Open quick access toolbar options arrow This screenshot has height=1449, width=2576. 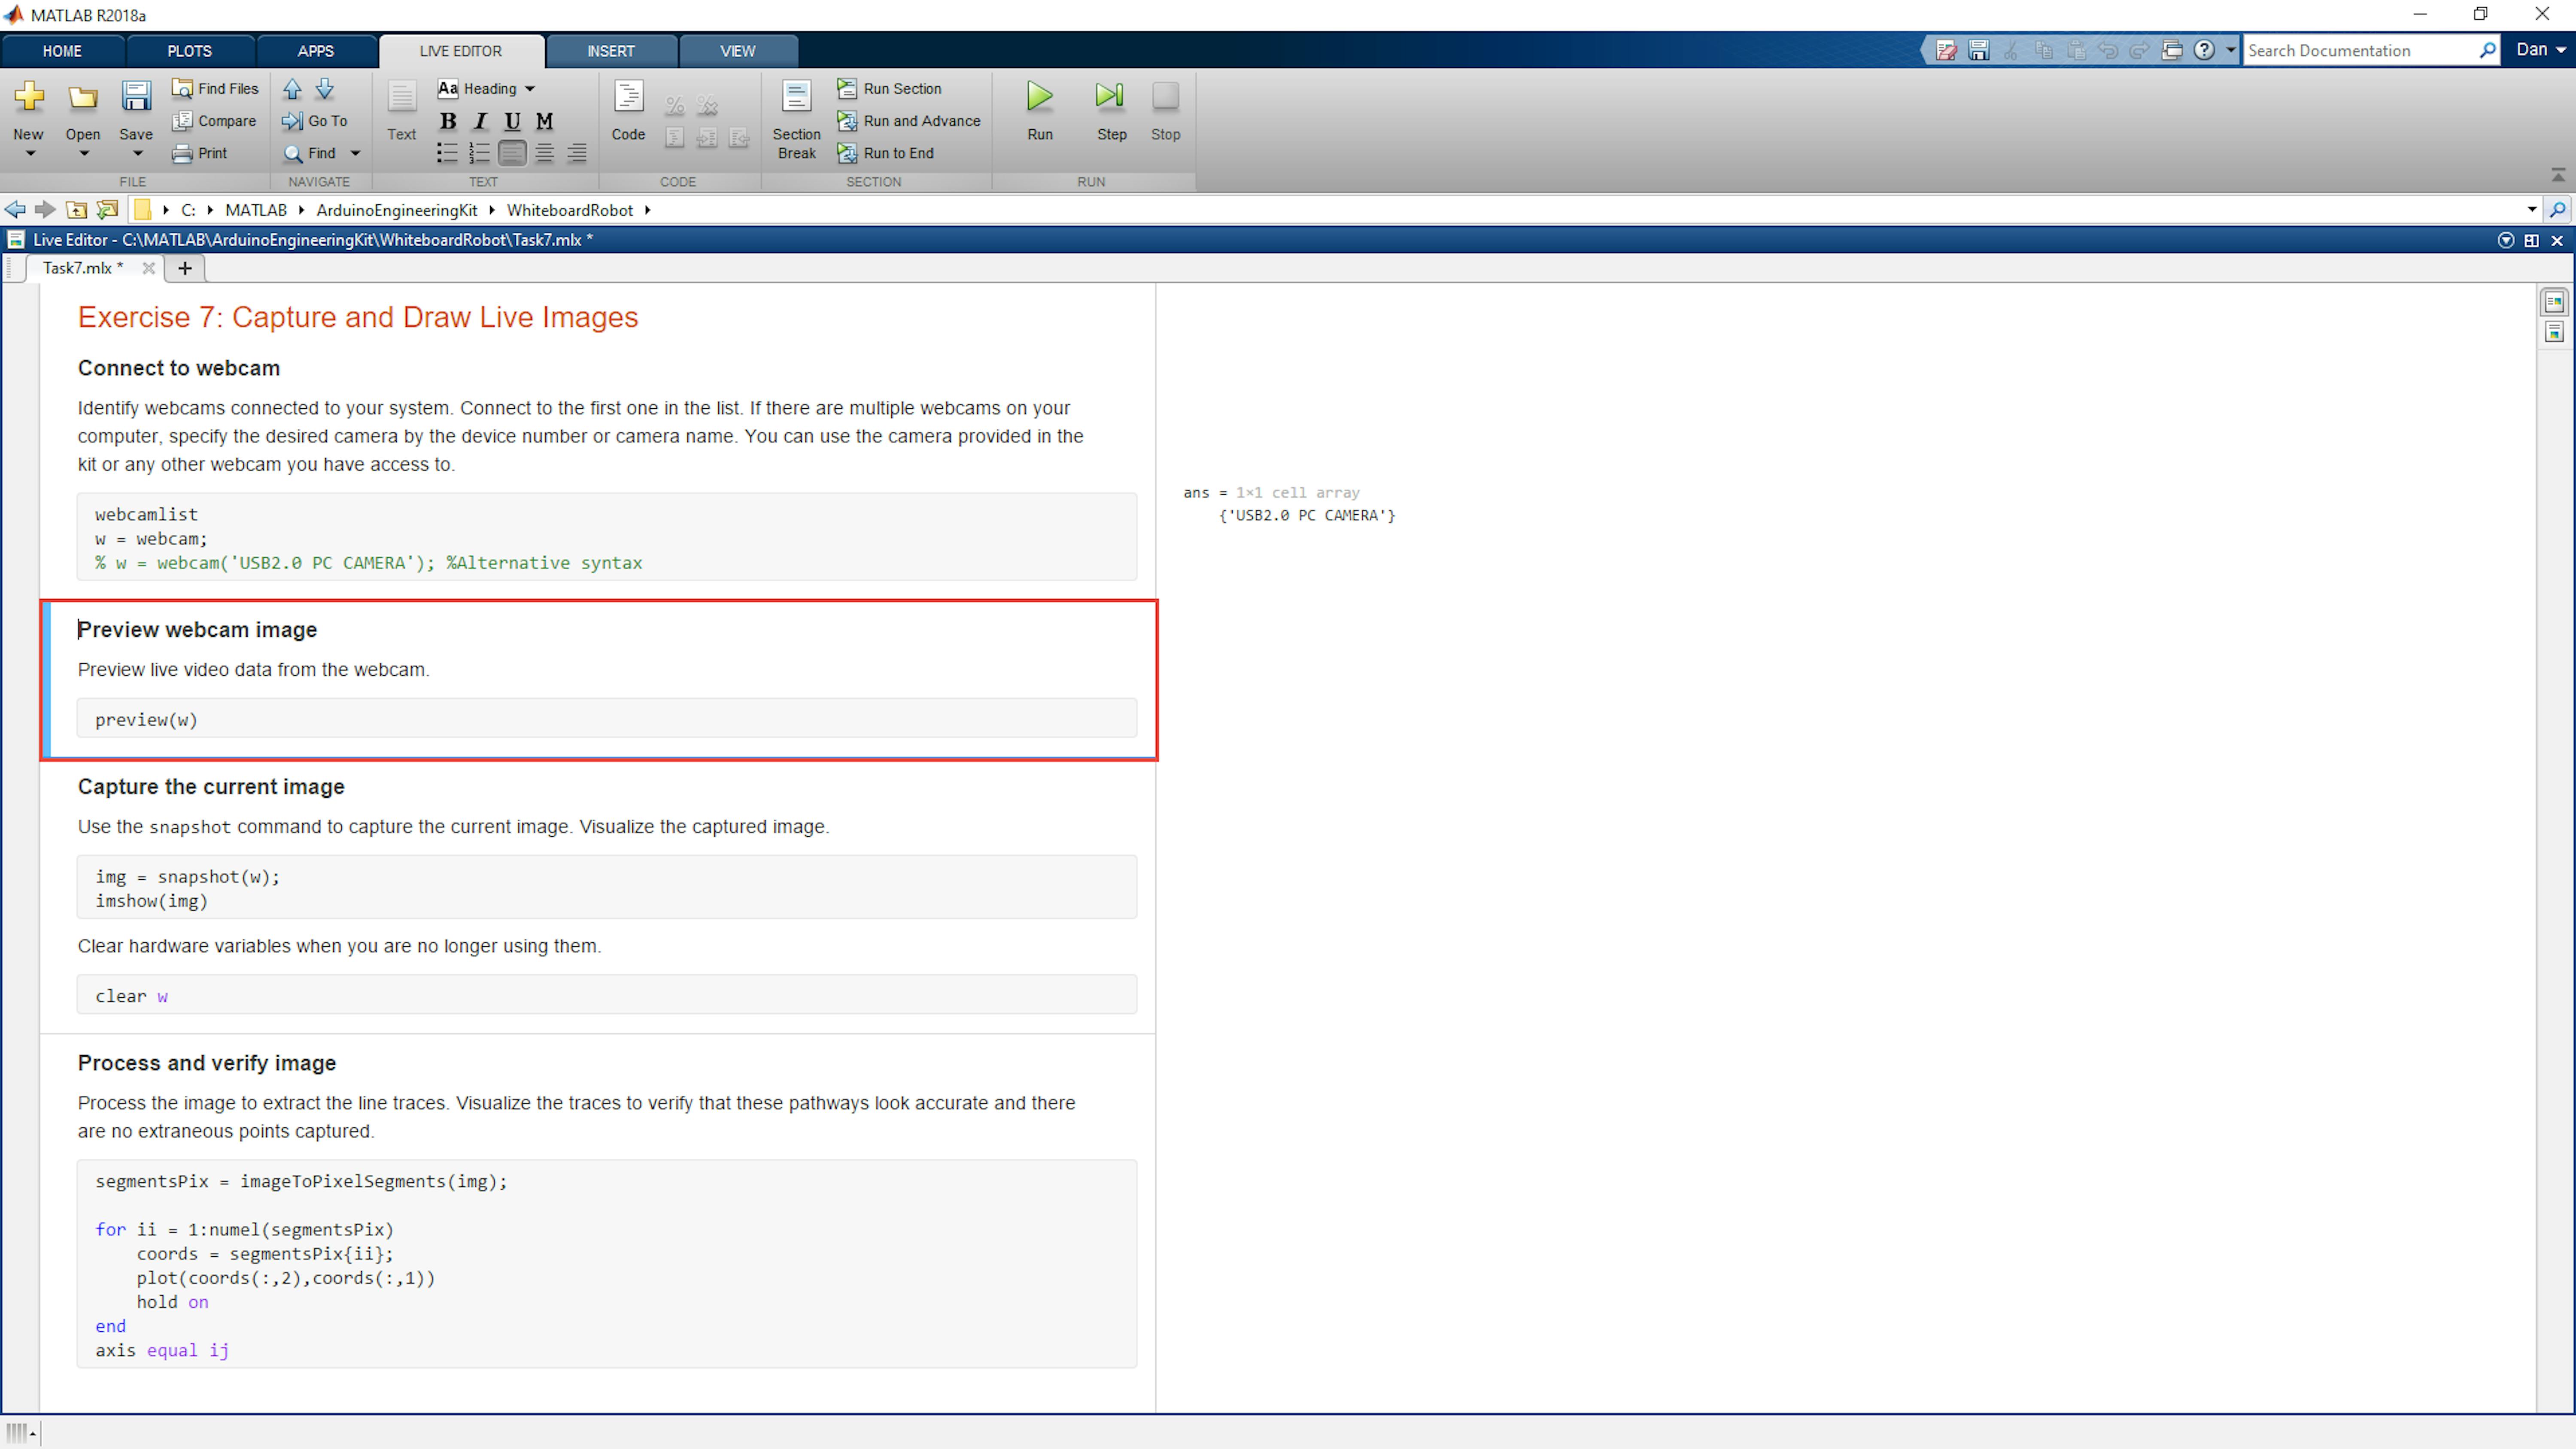(2230, 50)
